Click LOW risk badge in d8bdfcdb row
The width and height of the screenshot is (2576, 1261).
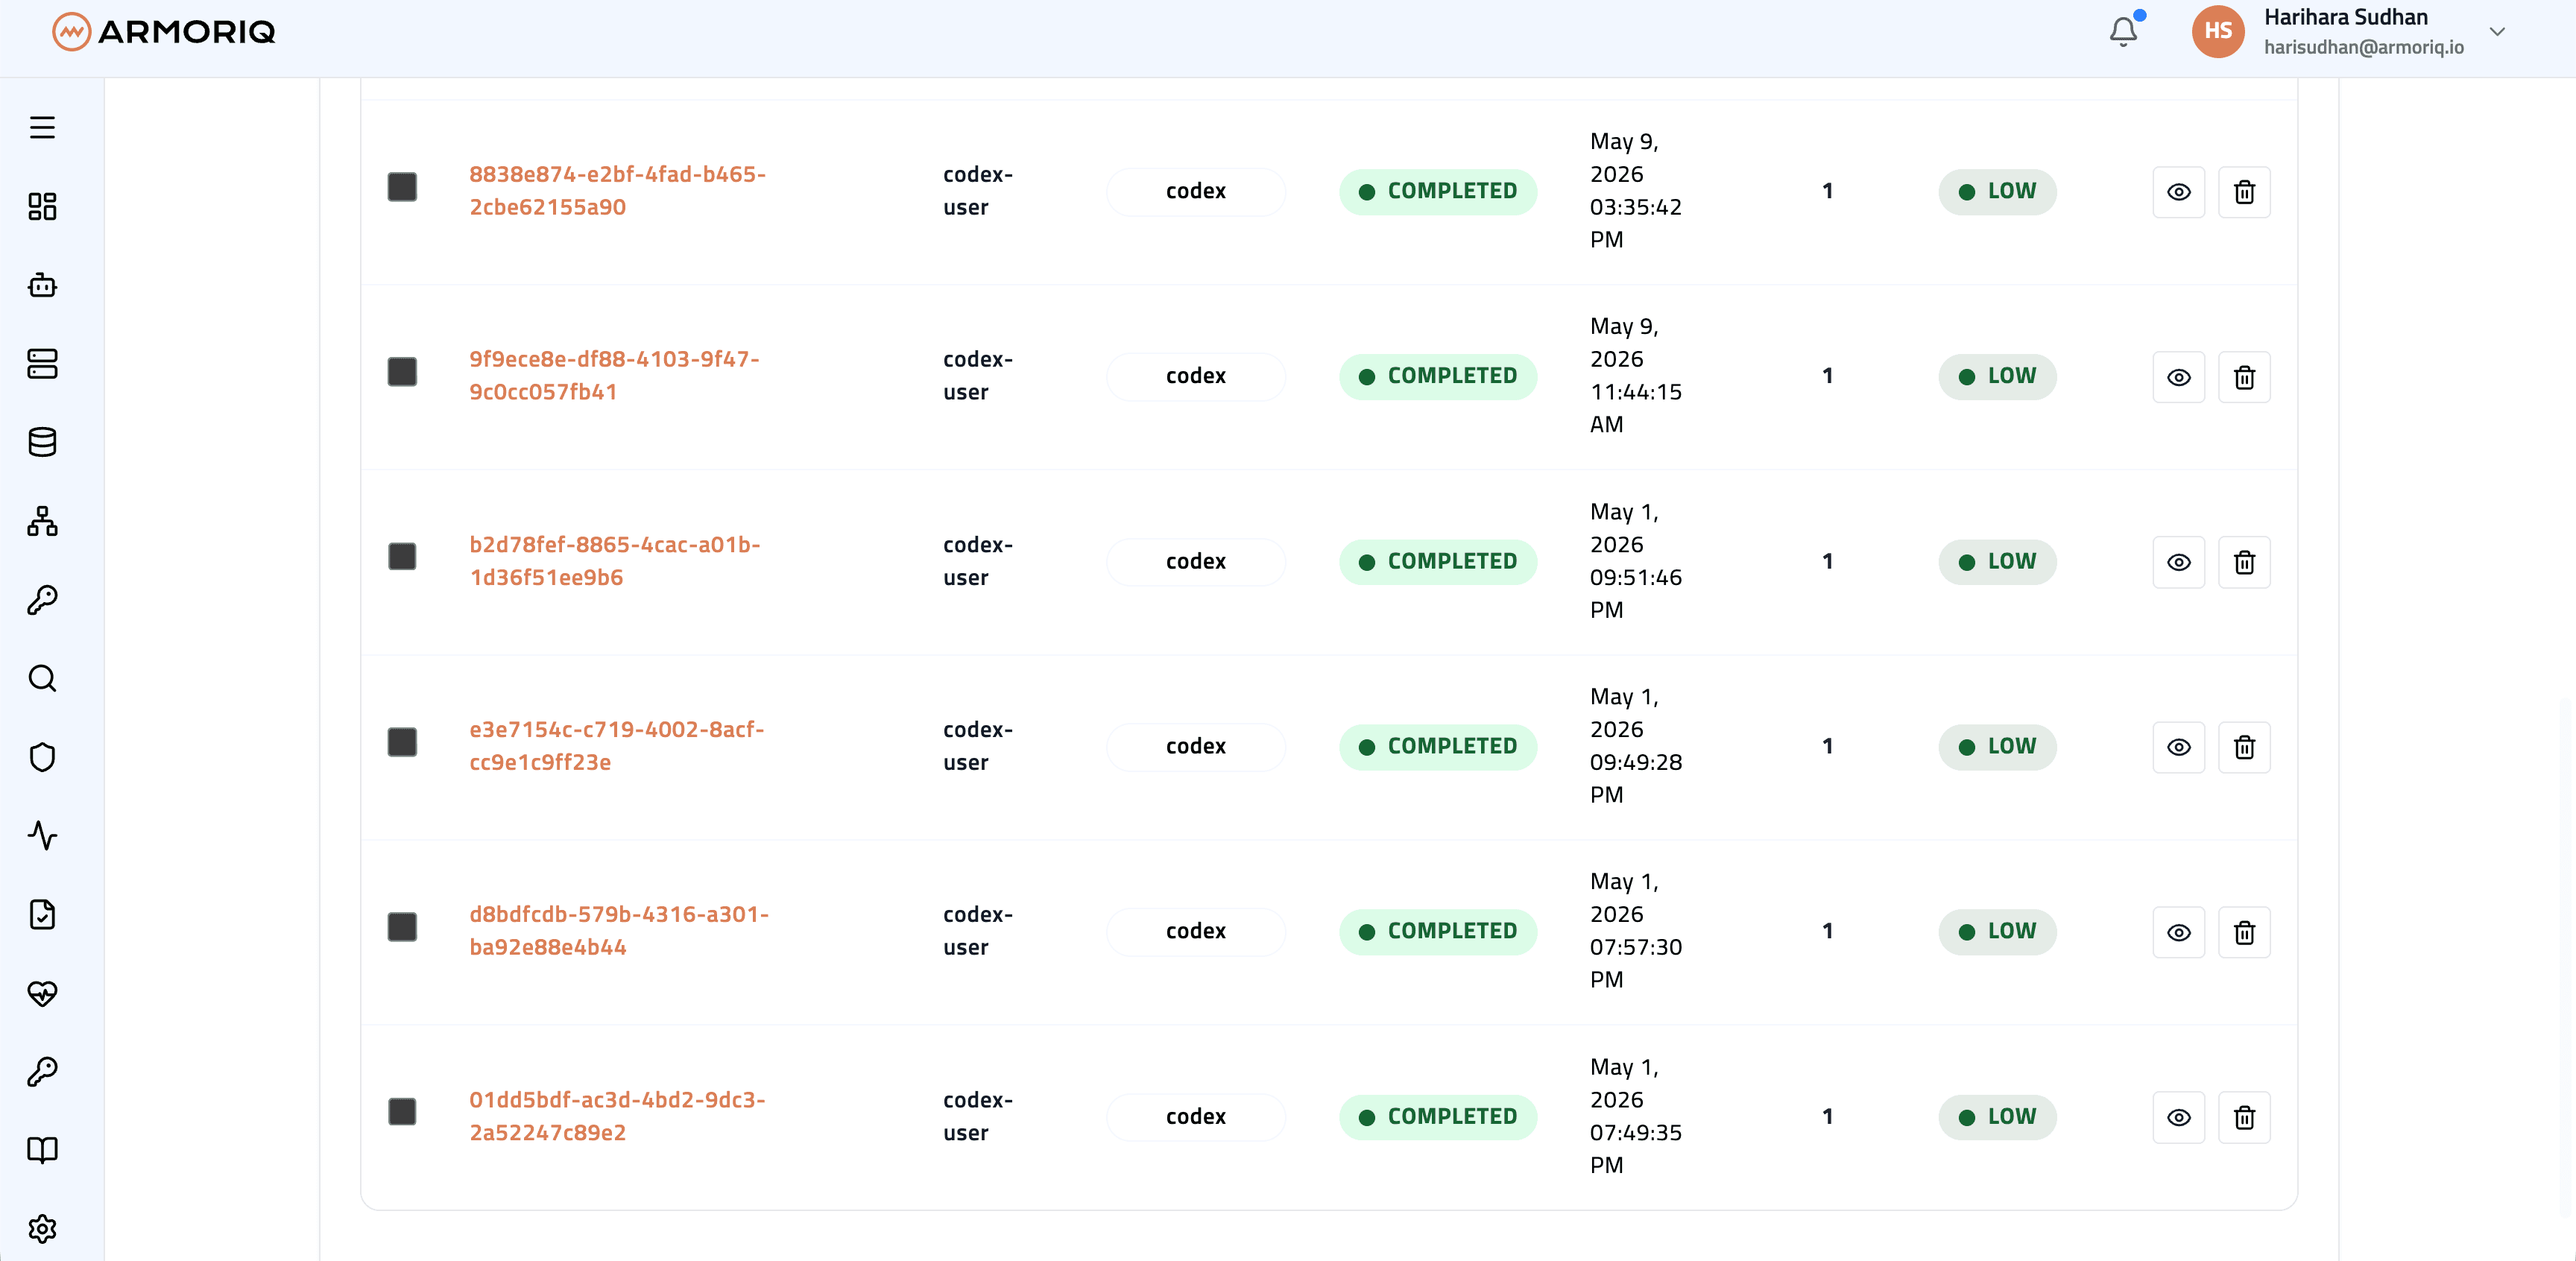point(1997,932)
